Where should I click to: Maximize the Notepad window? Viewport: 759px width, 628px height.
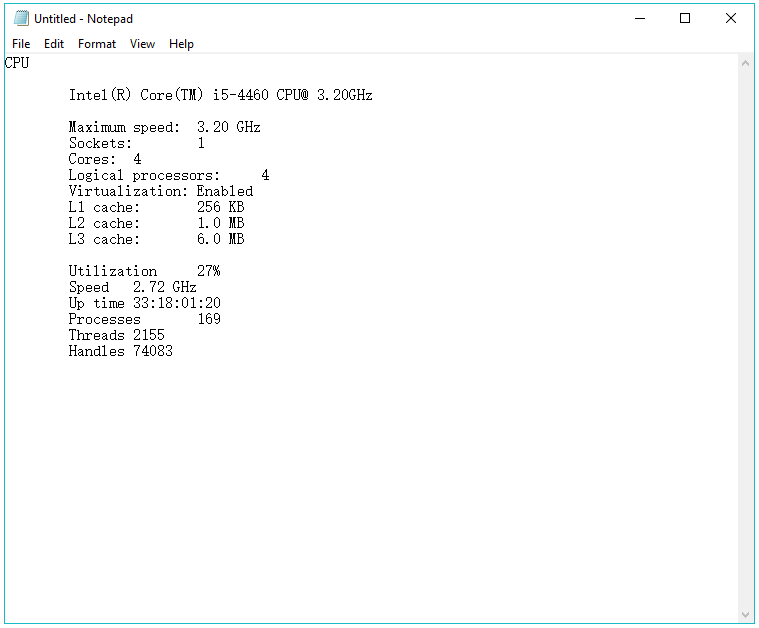(685, 18)
